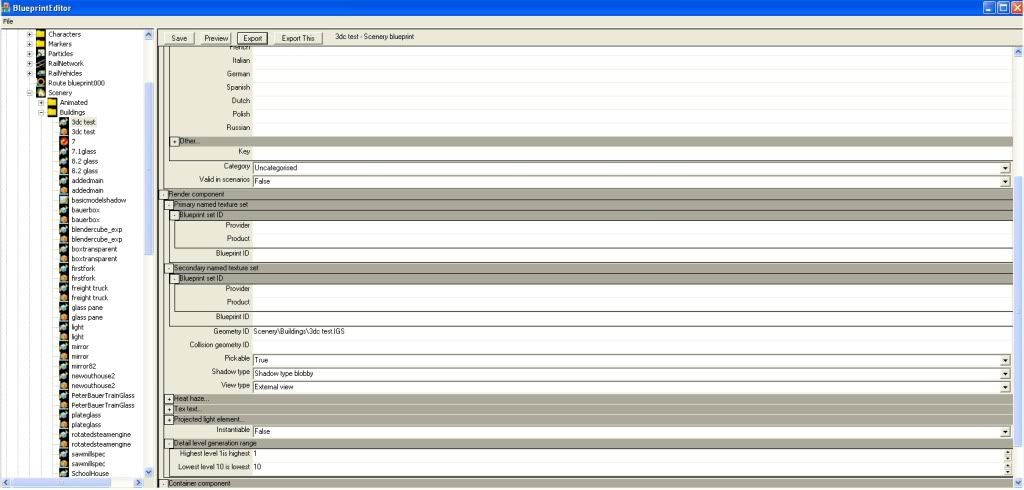Screen dimensions: 1024x490
Task: Open the Valid in scenarios dropdown
Action: coord(1006,182)
